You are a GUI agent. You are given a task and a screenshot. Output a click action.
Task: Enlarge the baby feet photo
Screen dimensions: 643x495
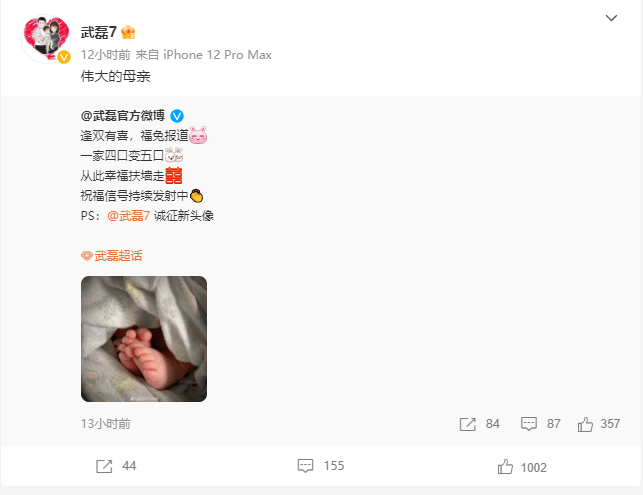[144, 339]
